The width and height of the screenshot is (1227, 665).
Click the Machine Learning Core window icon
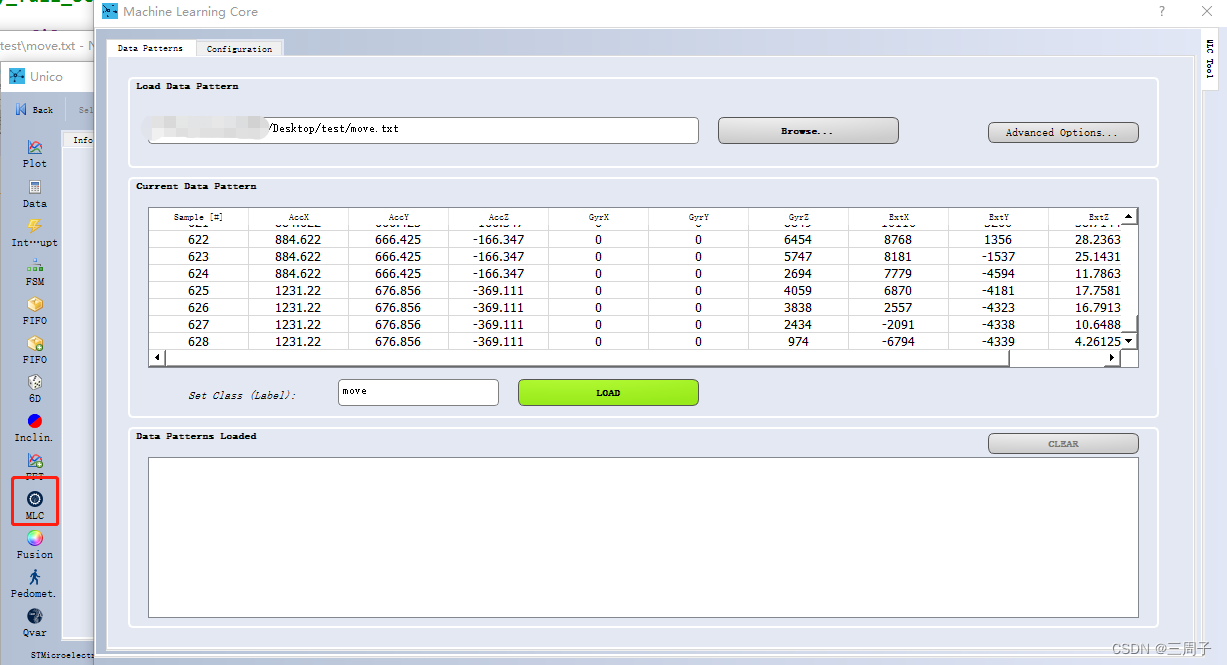point(110,12)
